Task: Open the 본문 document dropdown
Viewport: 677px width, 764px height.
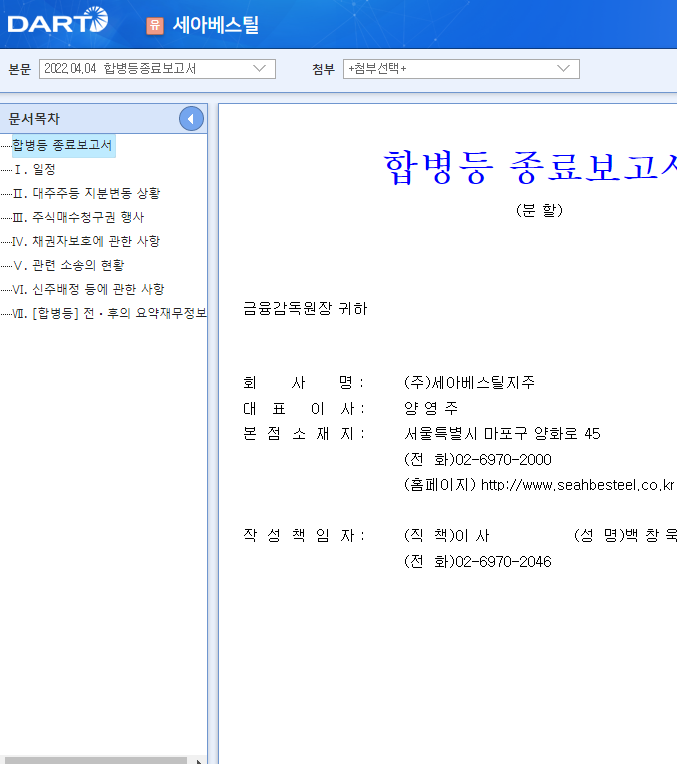Action: (157, 69)
